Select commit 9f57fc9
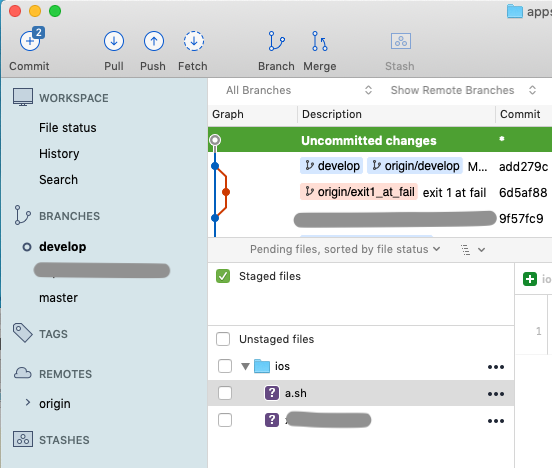 [x=380, y=218]
